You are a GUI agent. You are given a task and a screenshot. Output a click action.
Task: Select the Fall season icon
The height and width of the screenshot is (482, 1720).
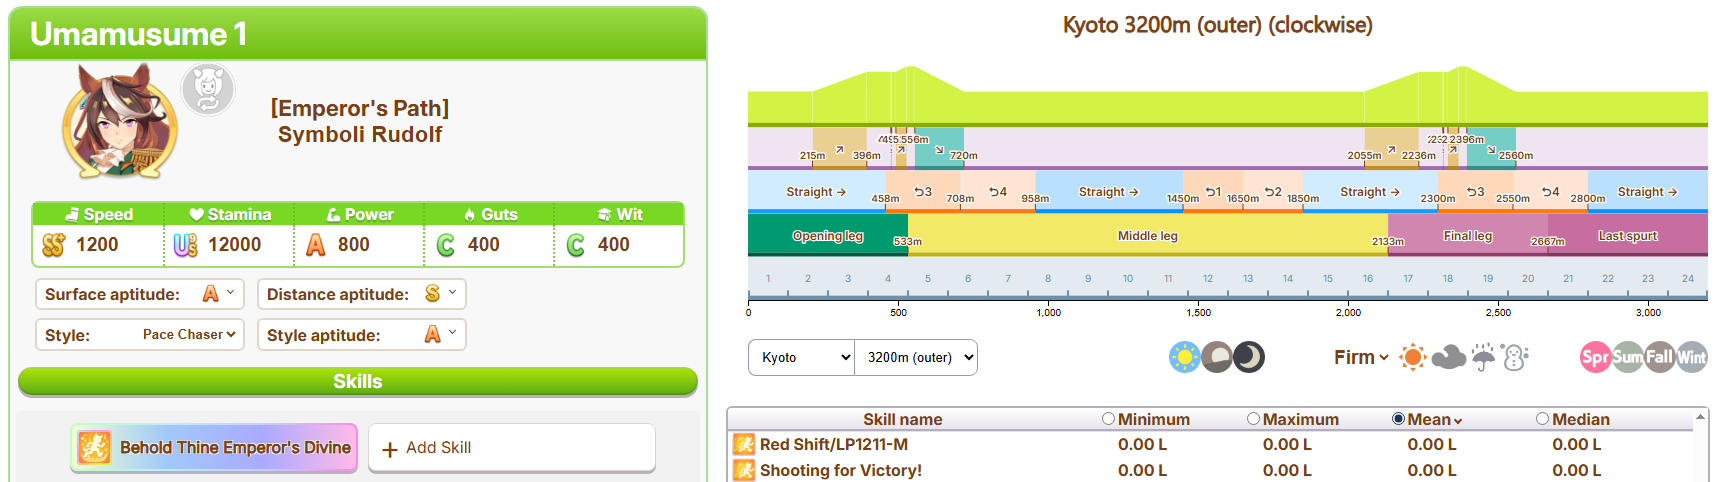pyautogui.click(x=1660, y=357)
